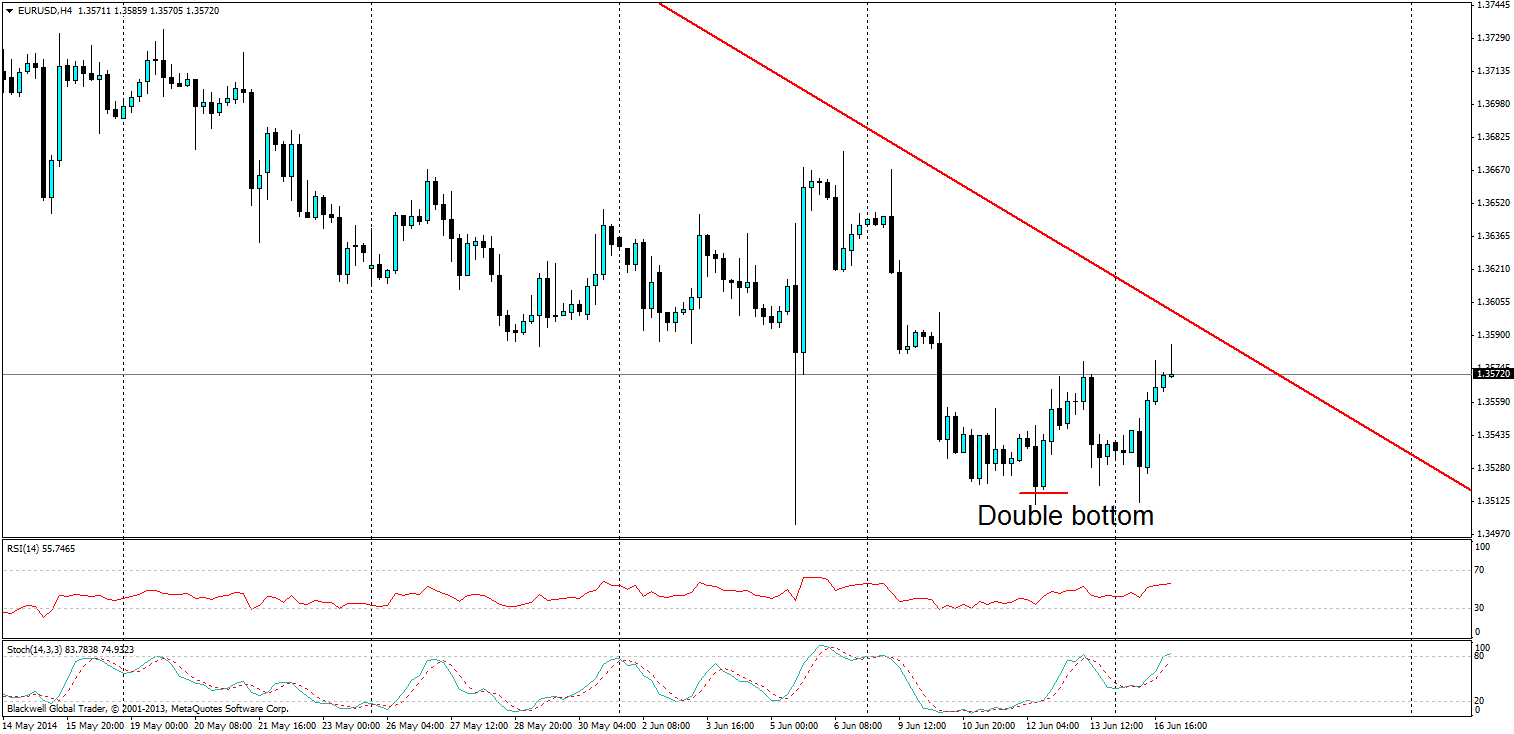1514x734 pixels.
Task: Click time axis label '9 Jun 12:00'
Action: click(x=923, y=726)
